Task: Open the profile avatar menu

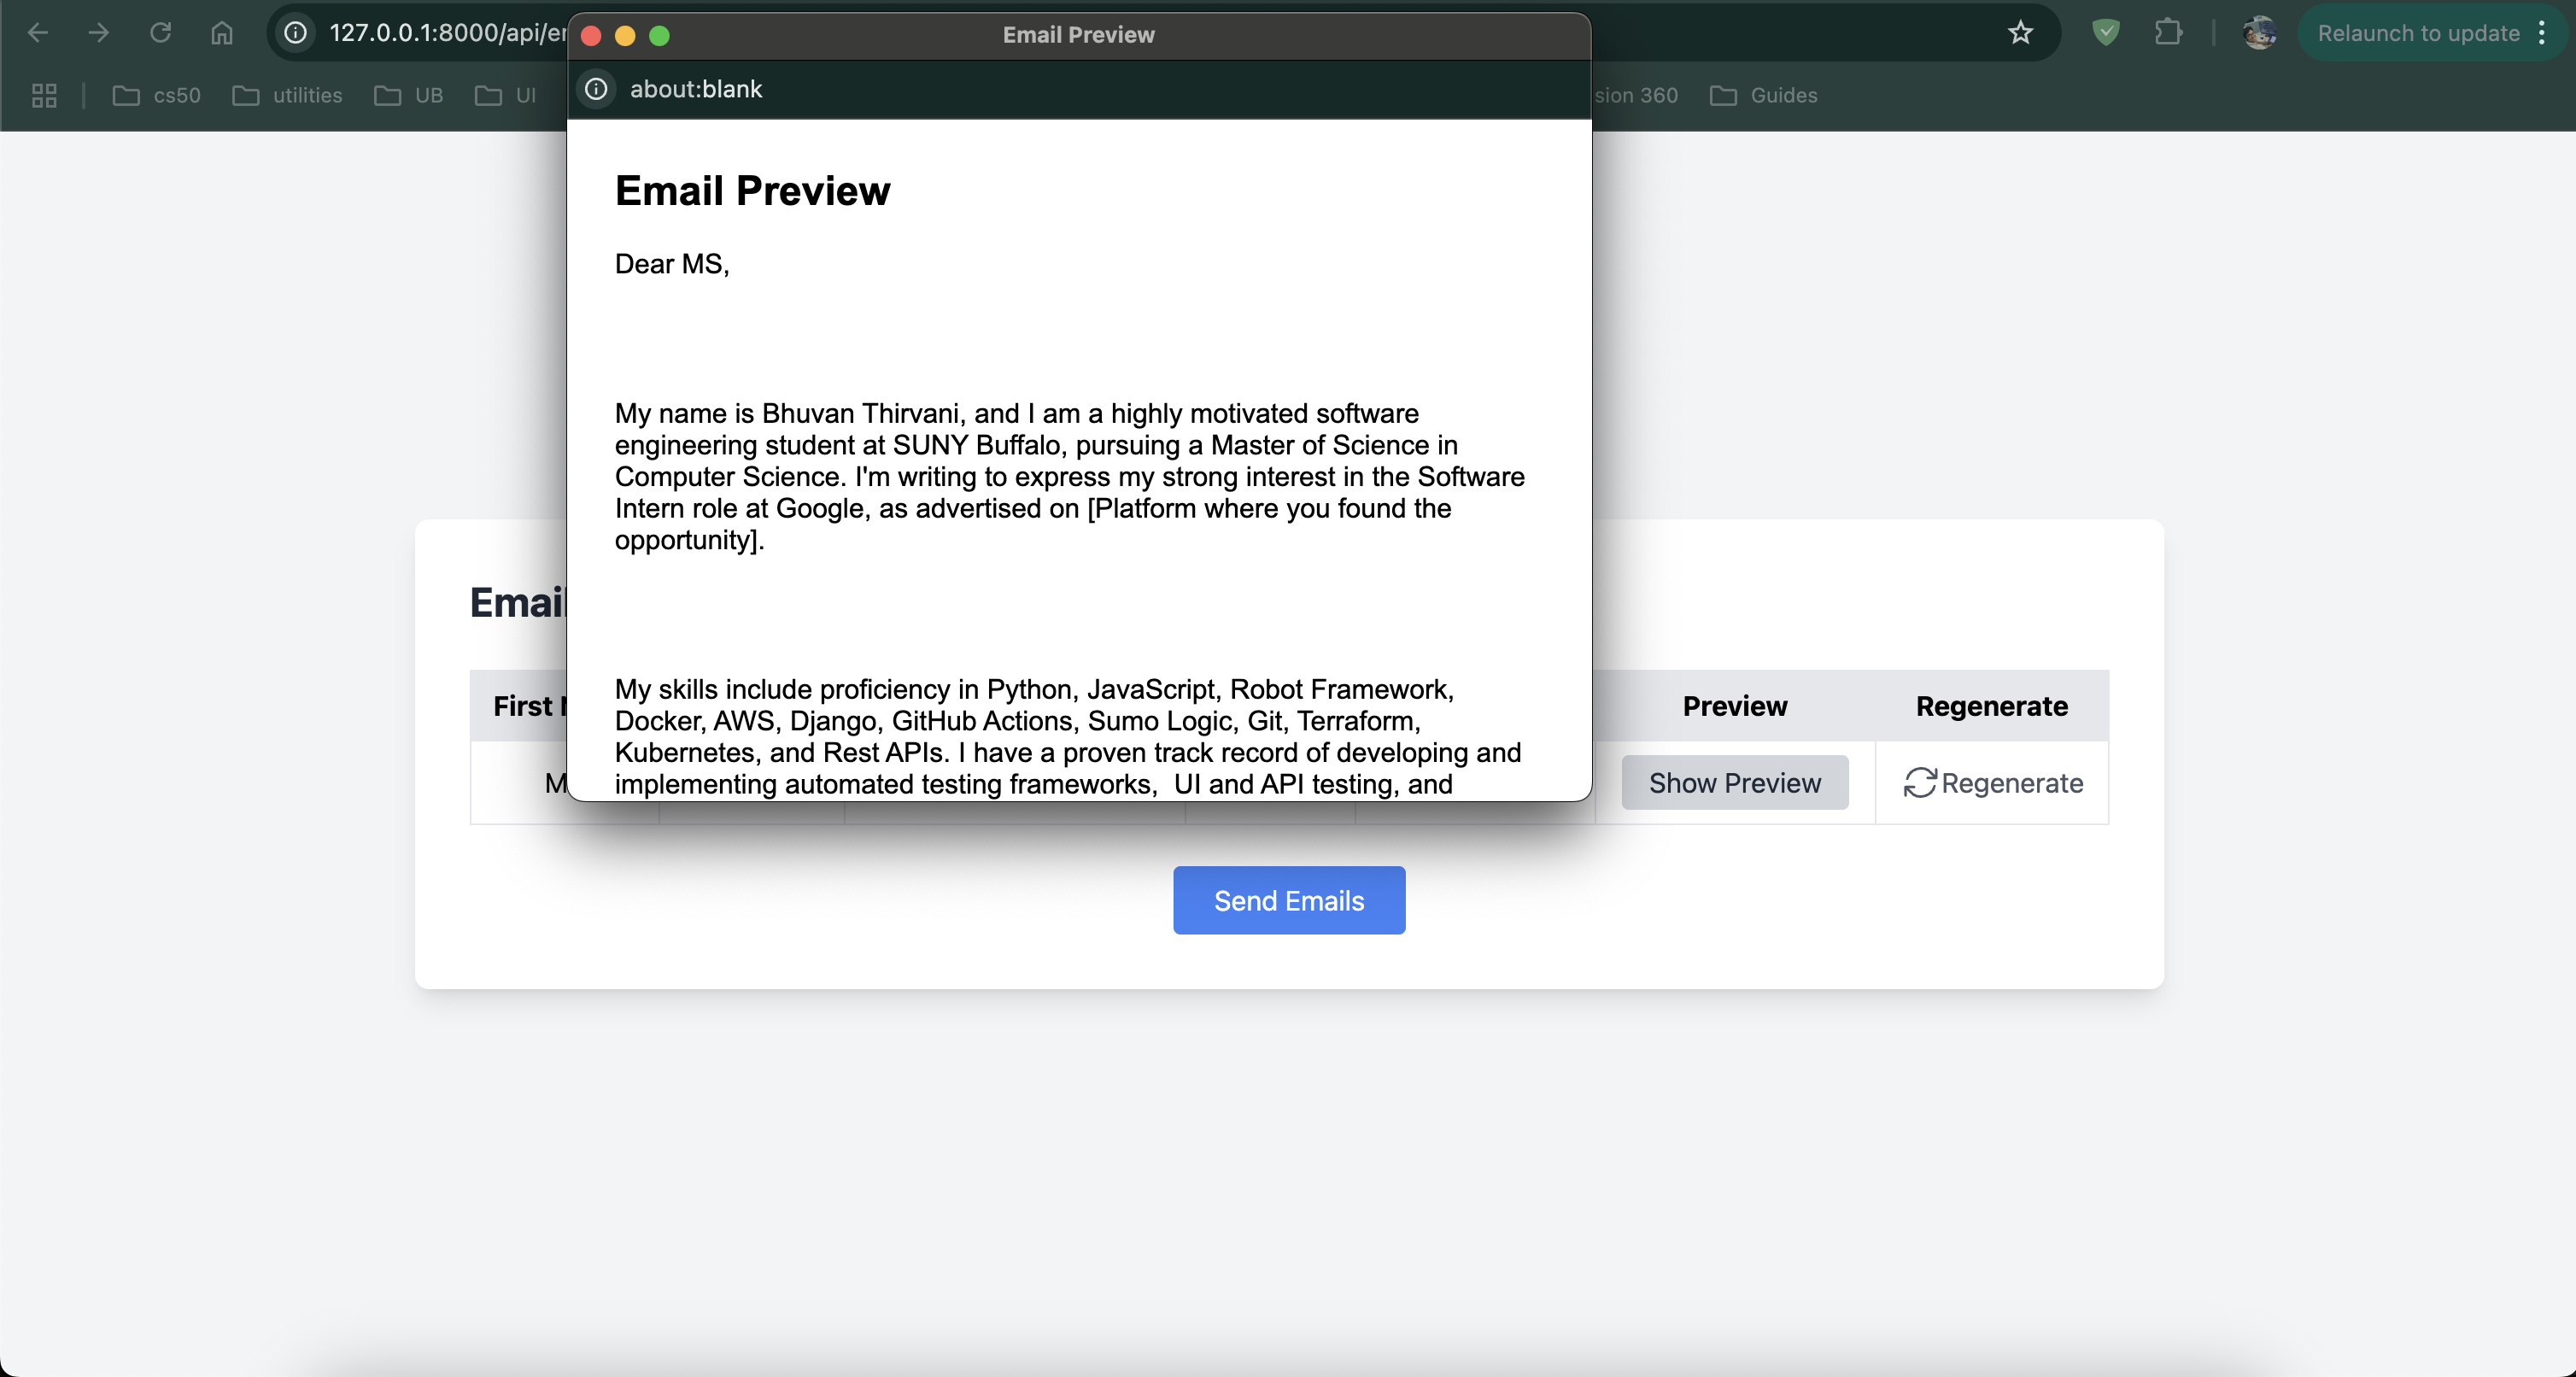Action: pos(2259,33)
